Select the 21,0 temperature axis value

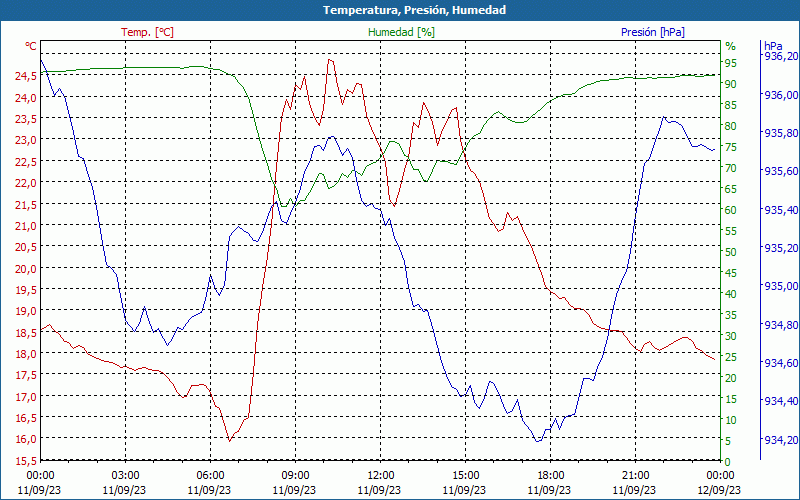point(26,225)
